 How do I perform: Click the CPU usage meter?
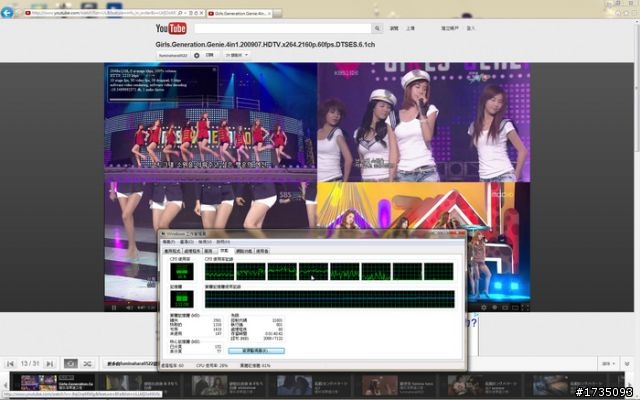182,271
